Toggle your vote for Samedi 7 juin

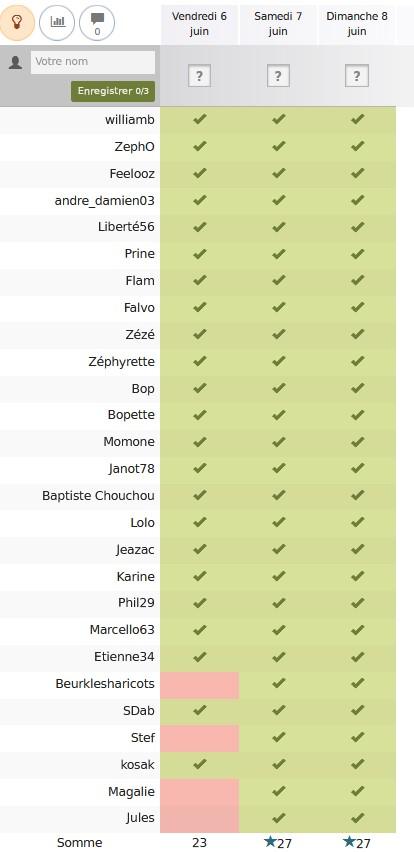[x=278, y=76]
